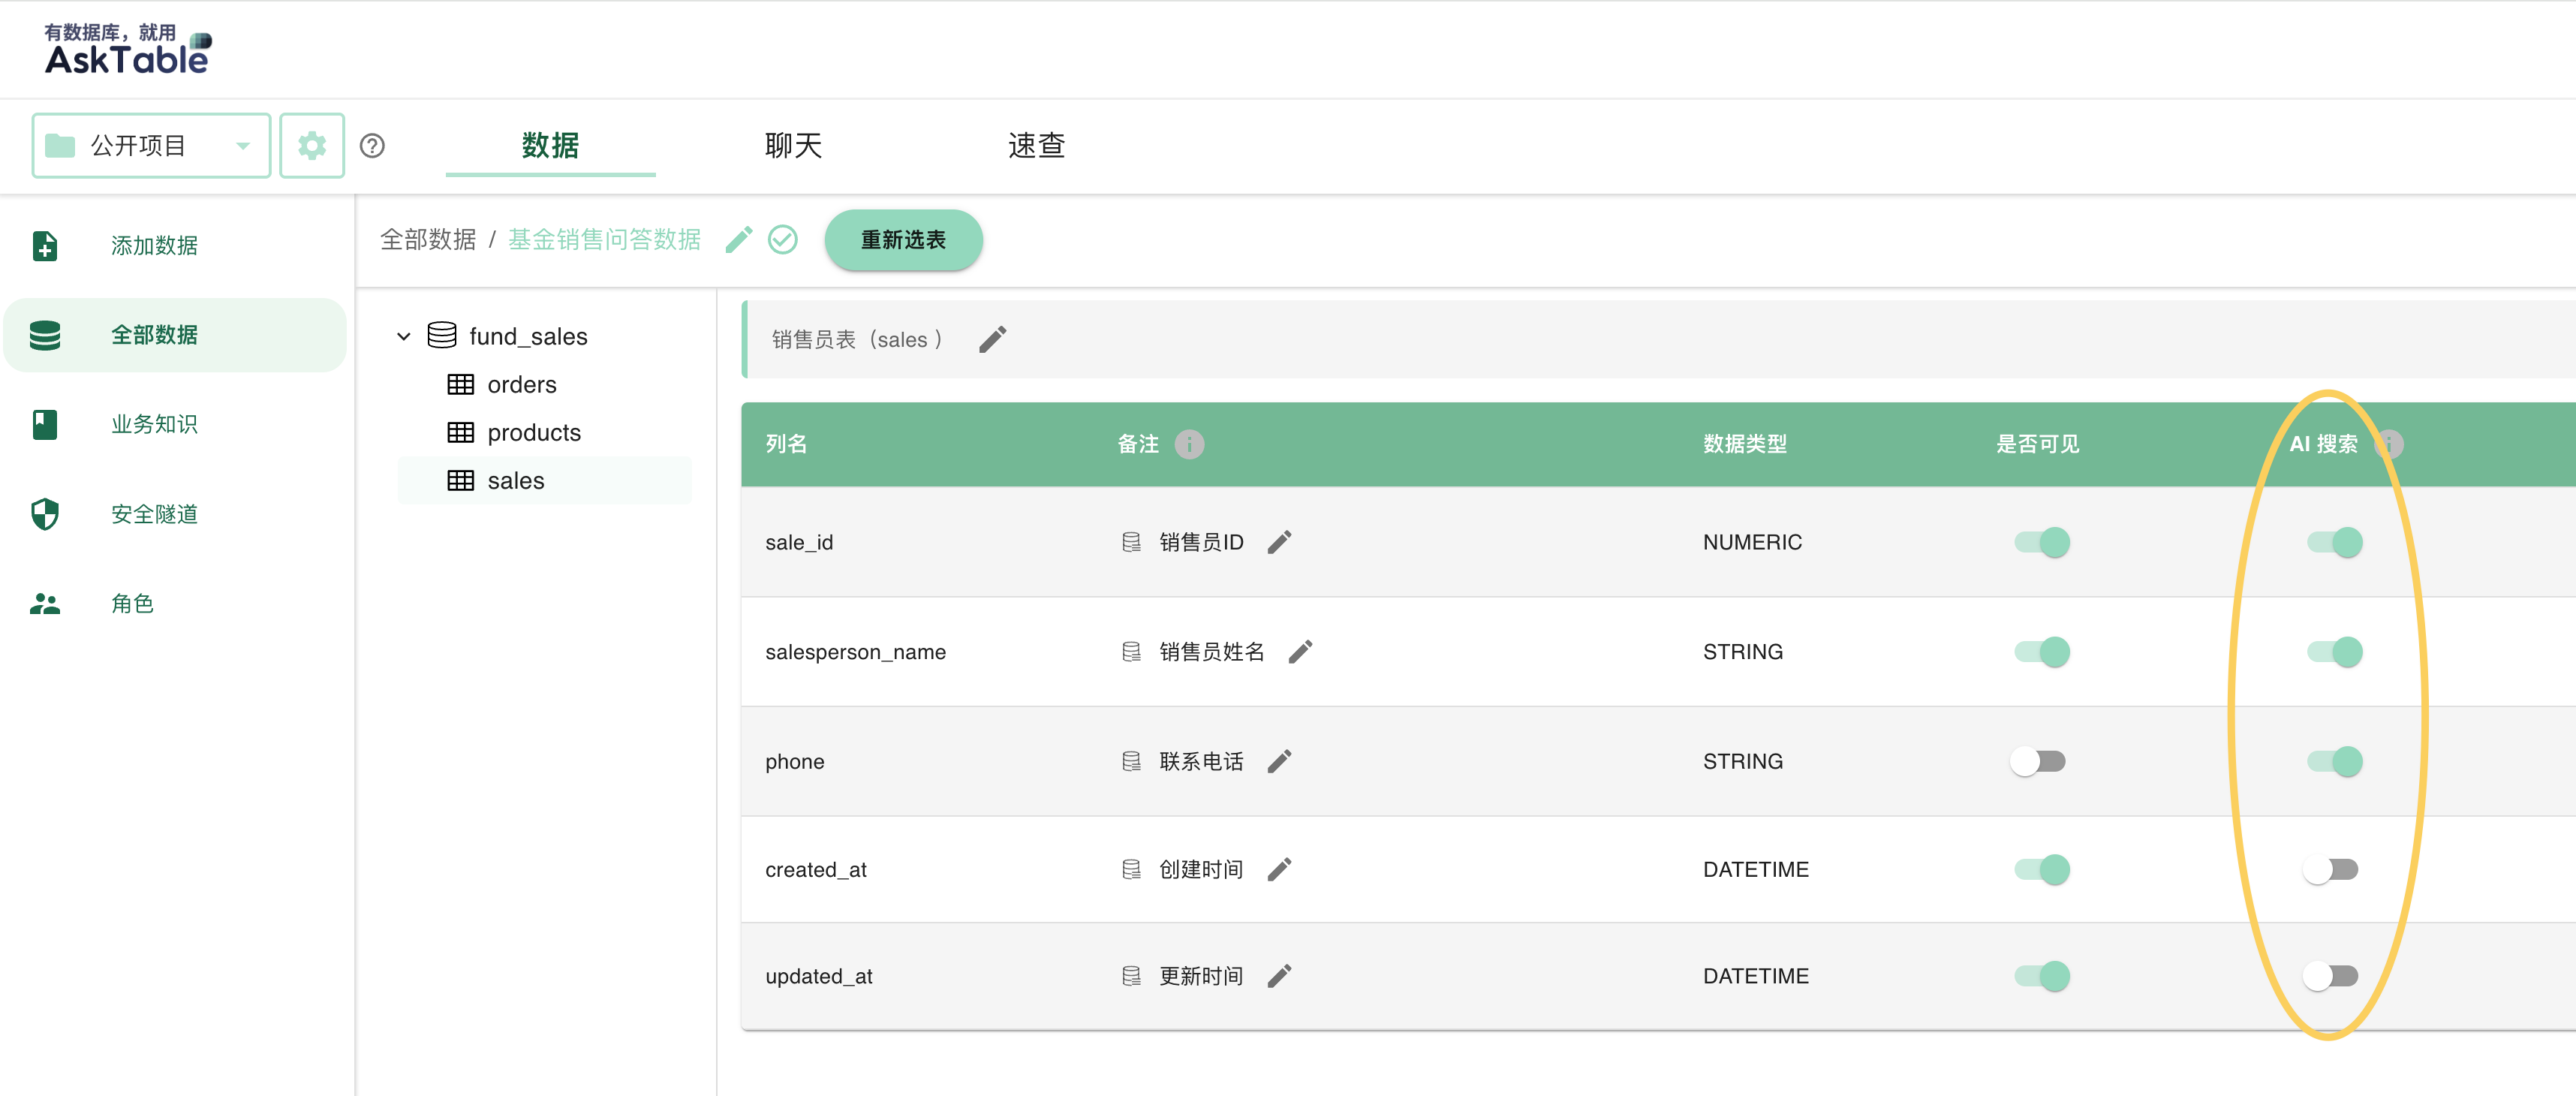Click the AI 搜索 info icon
2576x1096 pixels.
click(x=2388, y=444)
